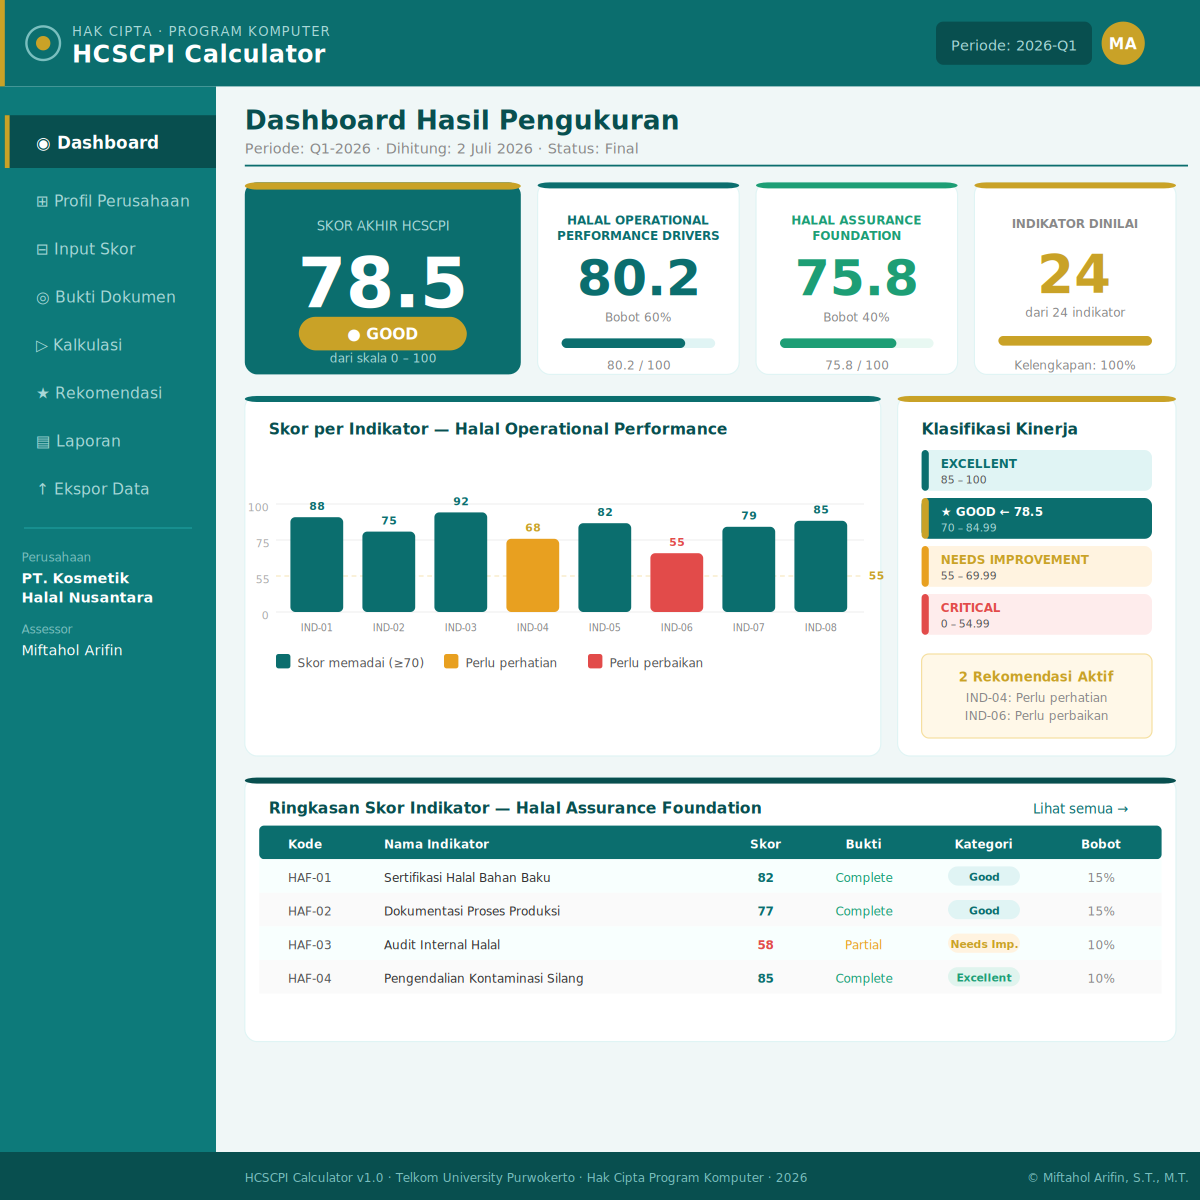The height and width of the screenshot is (1200, 1200).
Task: Click IND-06: Perlu perbaikan recommendation
Action: tap(1036, 716)
